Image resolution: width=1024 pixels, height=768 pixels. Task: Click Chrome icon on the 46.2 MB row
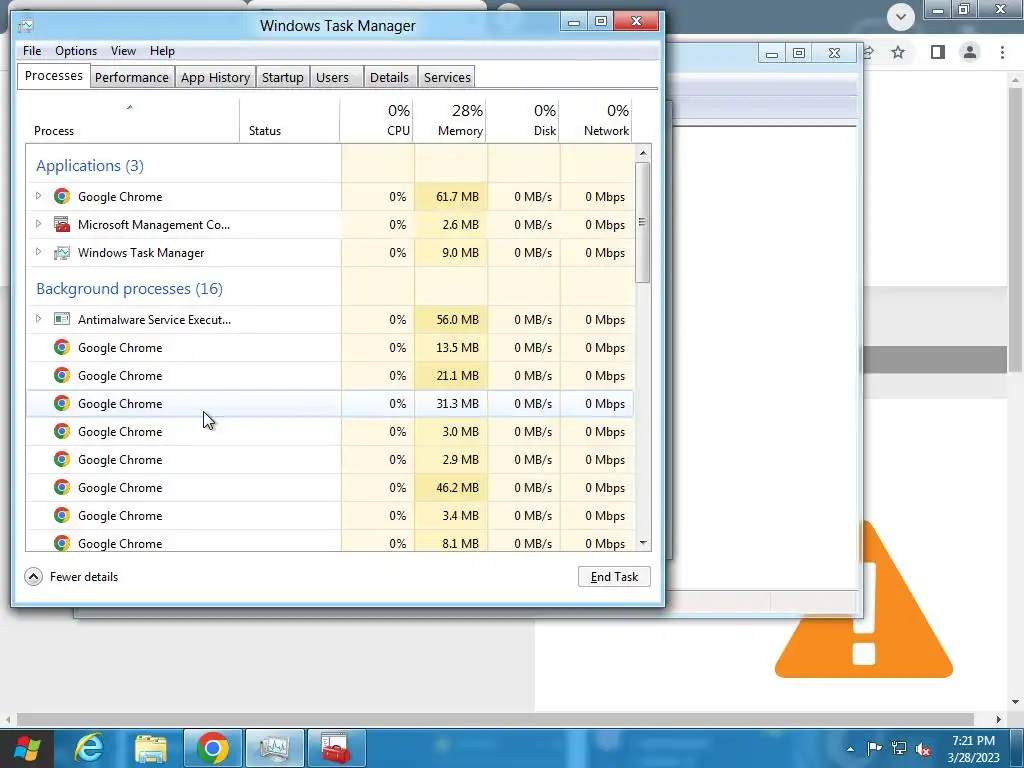(62, 487)
